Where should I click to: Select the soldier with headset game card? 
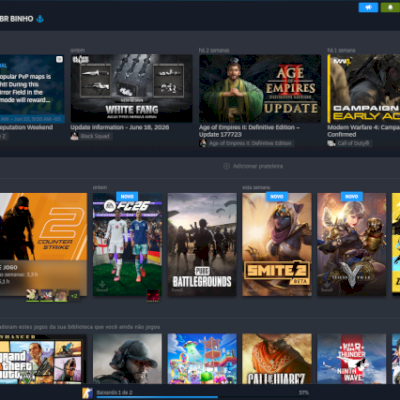127,359
